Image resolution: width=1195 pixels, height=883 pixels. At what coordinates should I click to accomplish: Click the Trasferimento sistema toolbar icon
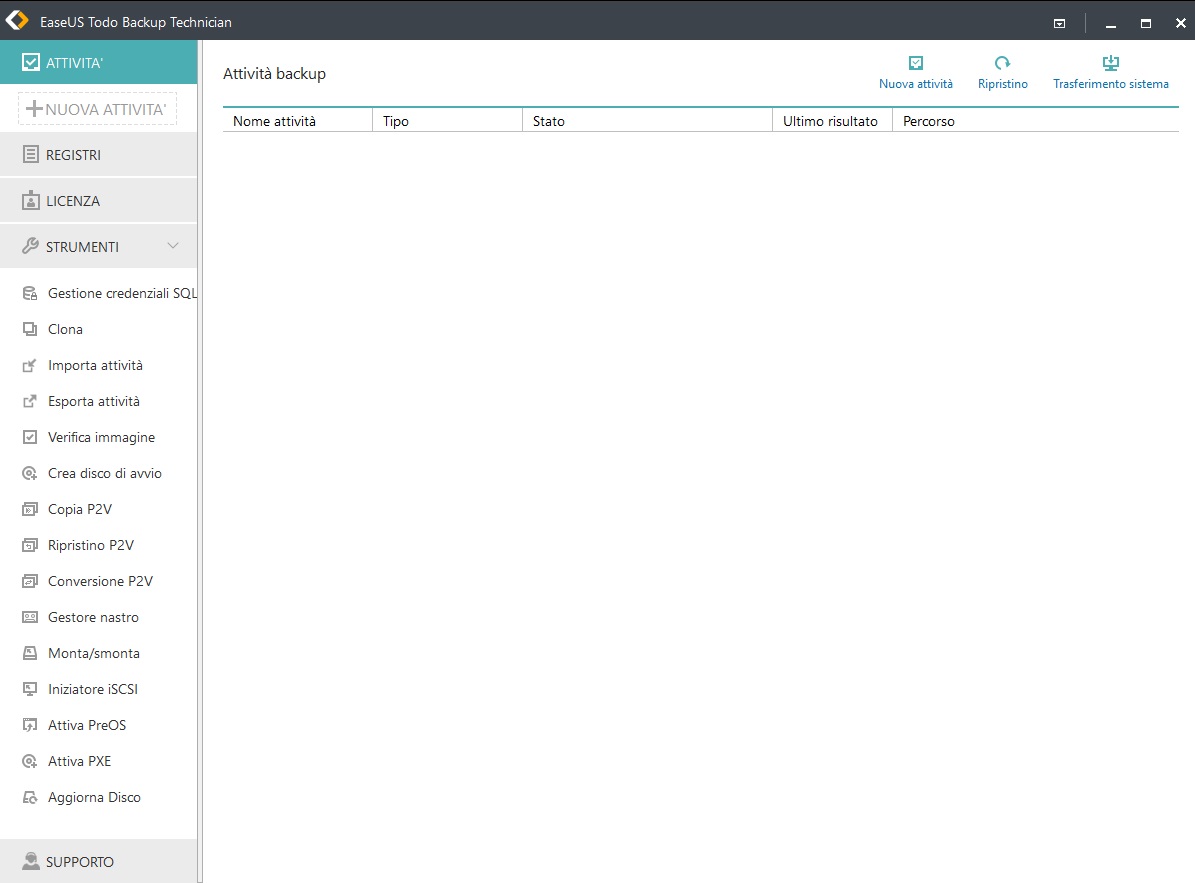click(1111, 63)
